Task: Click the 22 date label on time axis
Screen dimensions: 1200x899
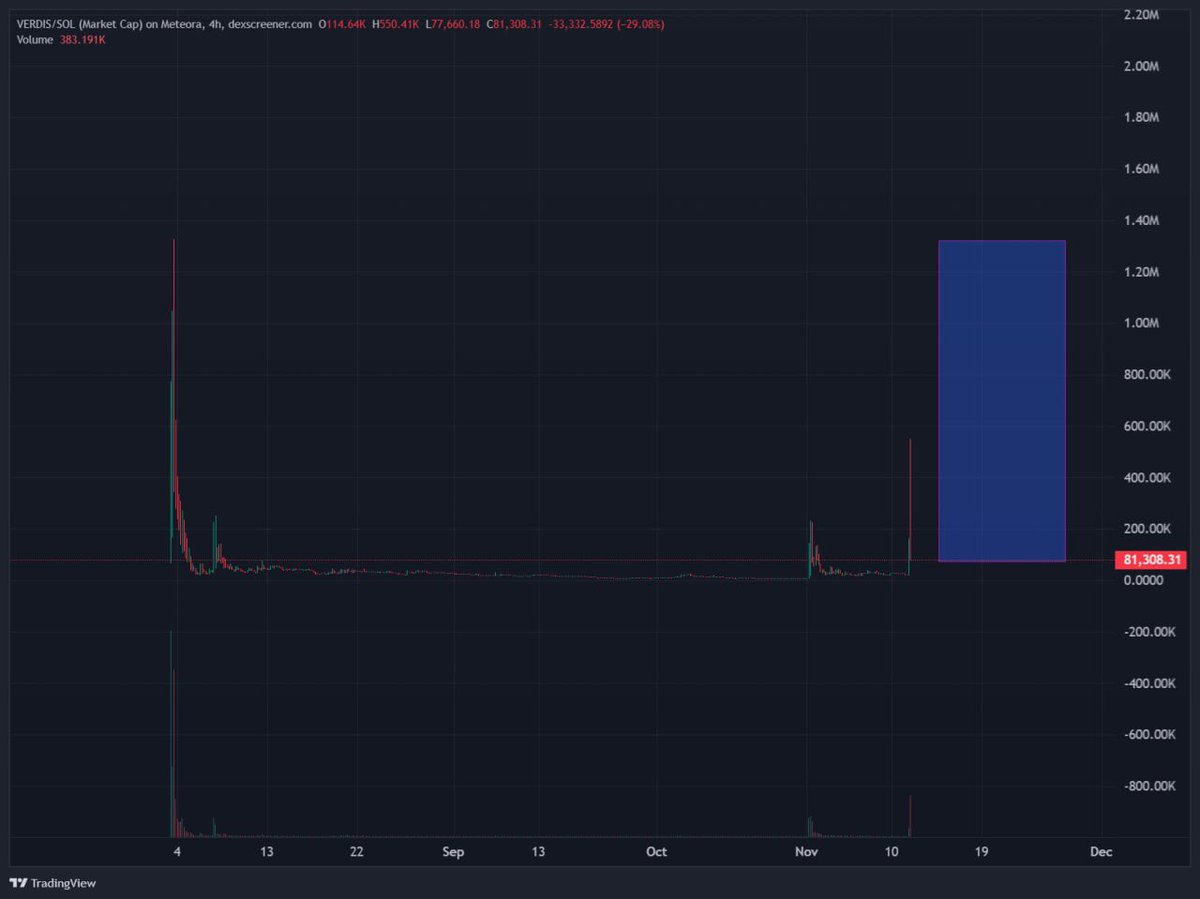Action: click(x=356, y=853)
